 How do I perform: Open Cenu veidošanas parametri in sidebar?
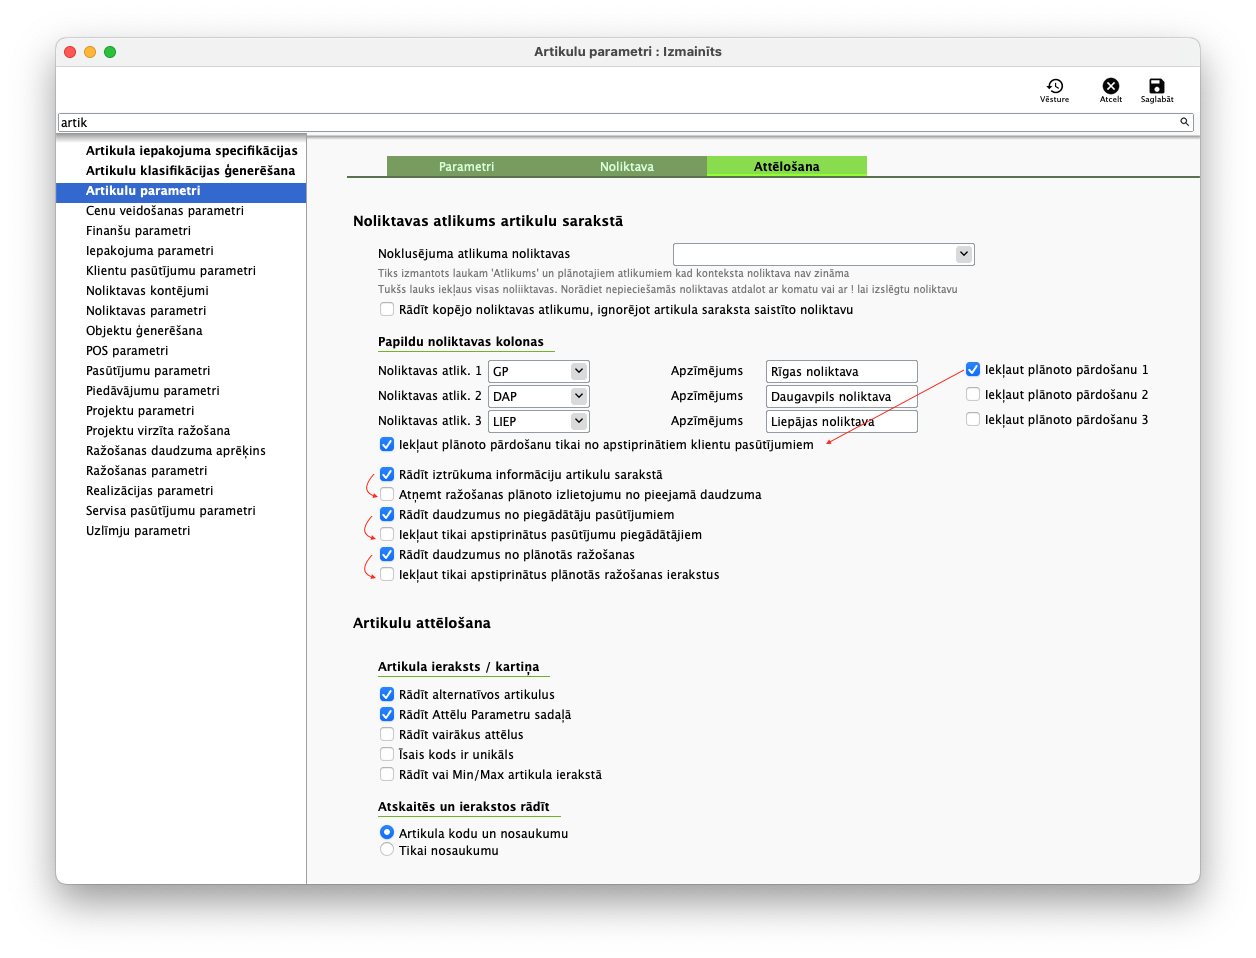165,211
